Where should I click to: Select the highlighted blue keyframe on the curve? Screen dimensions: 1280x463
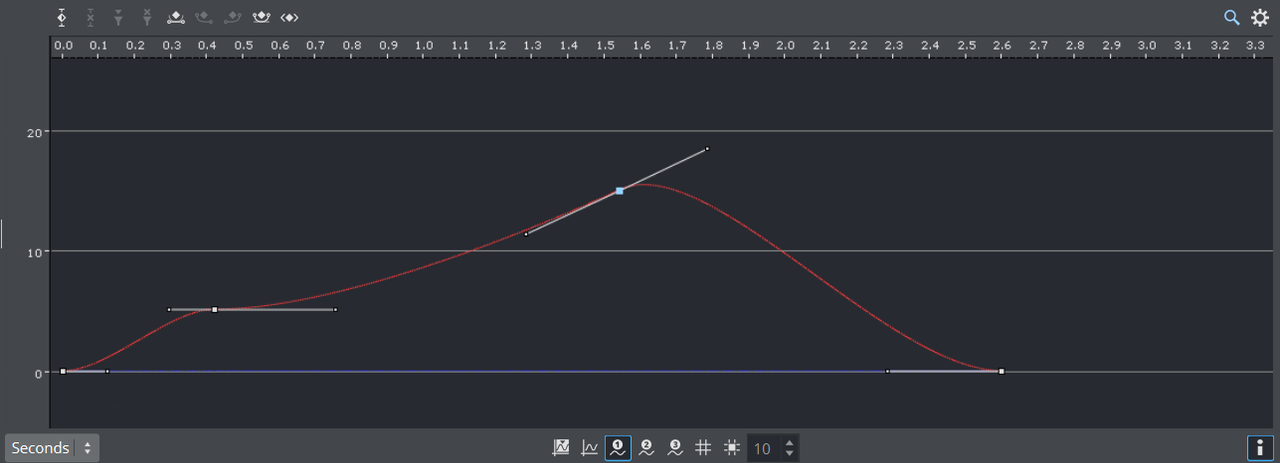click(620, 190)
